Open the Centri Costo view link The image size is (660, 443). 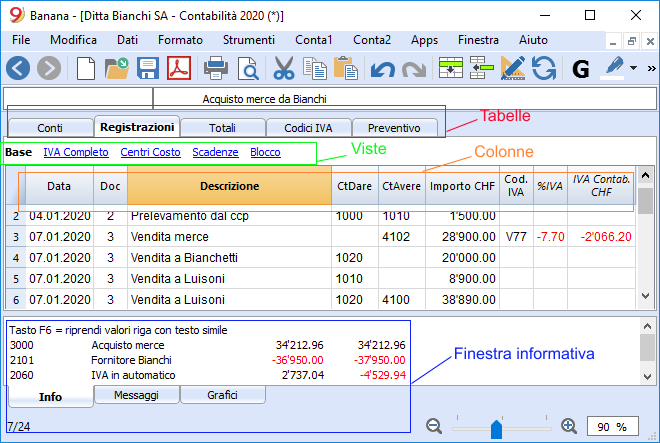(150, 152)
